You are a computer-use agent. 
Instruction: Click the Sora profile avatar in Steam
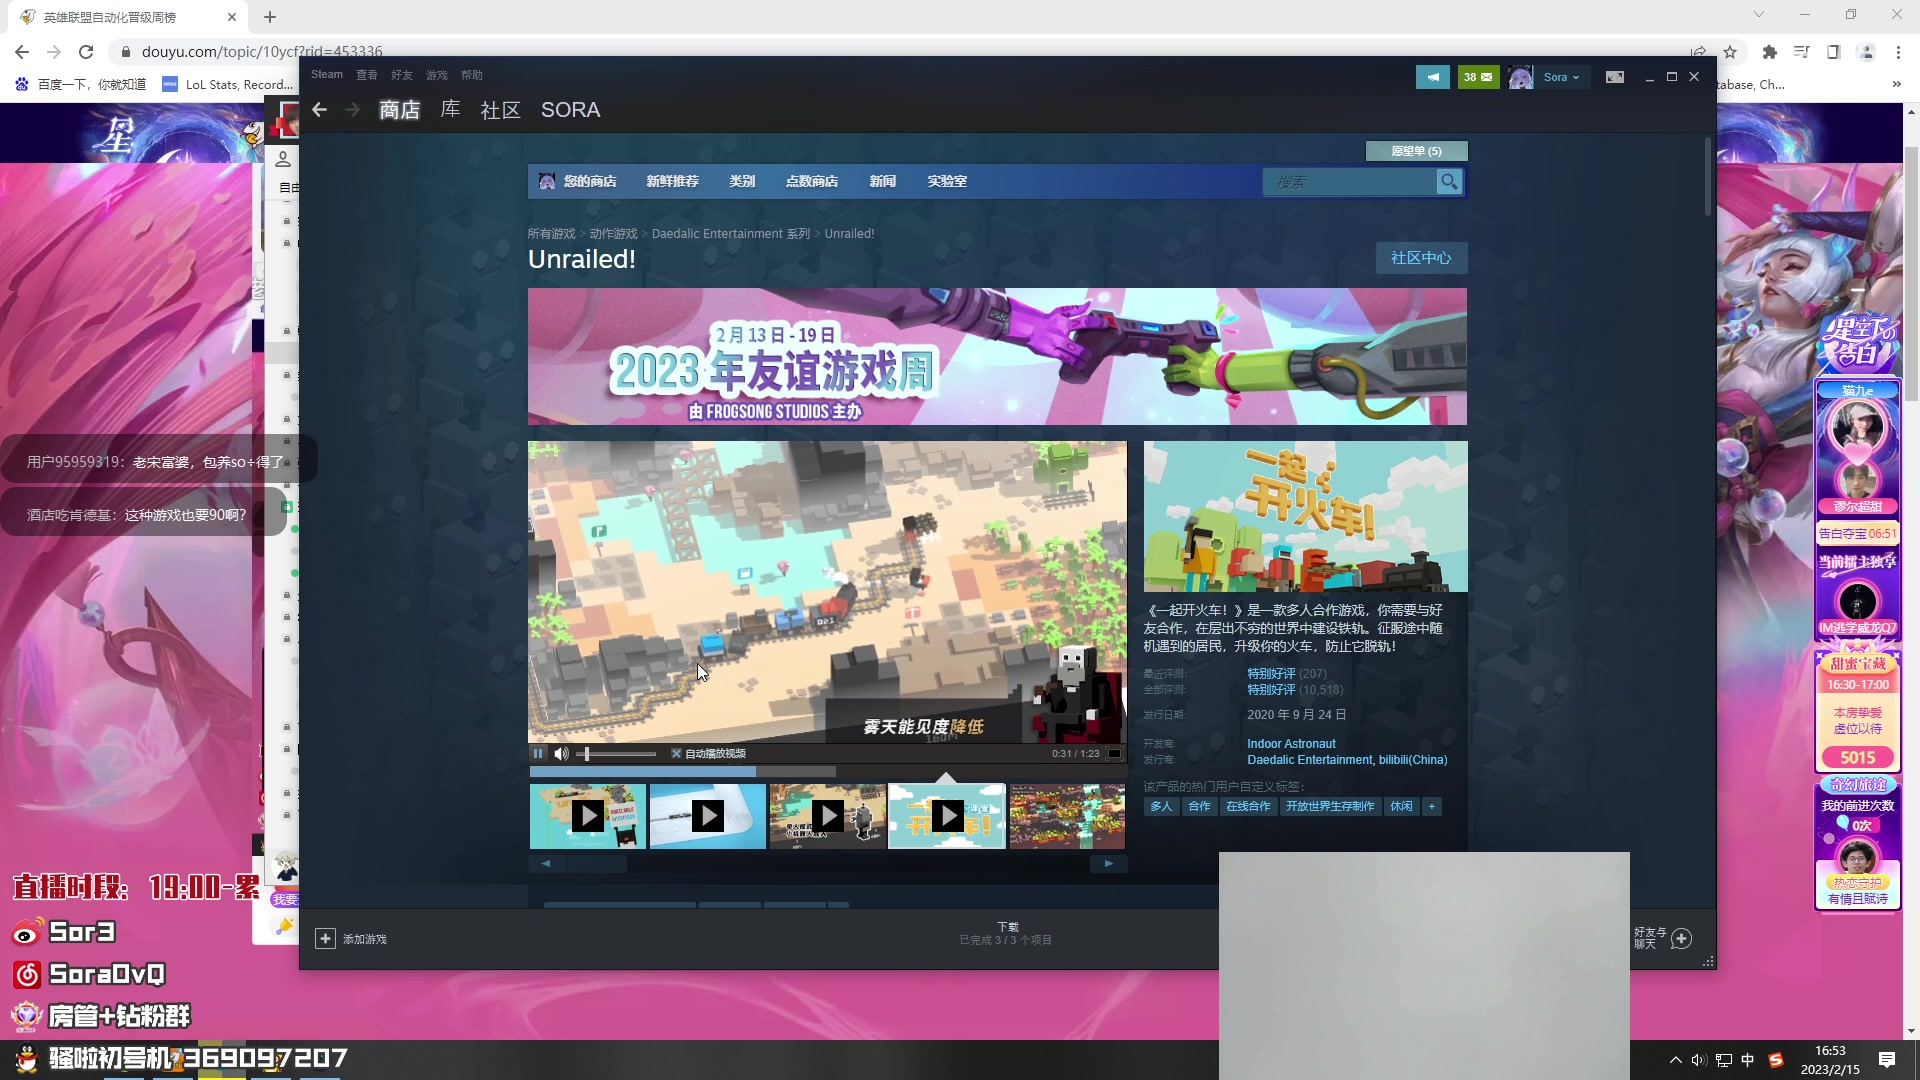1520,77
